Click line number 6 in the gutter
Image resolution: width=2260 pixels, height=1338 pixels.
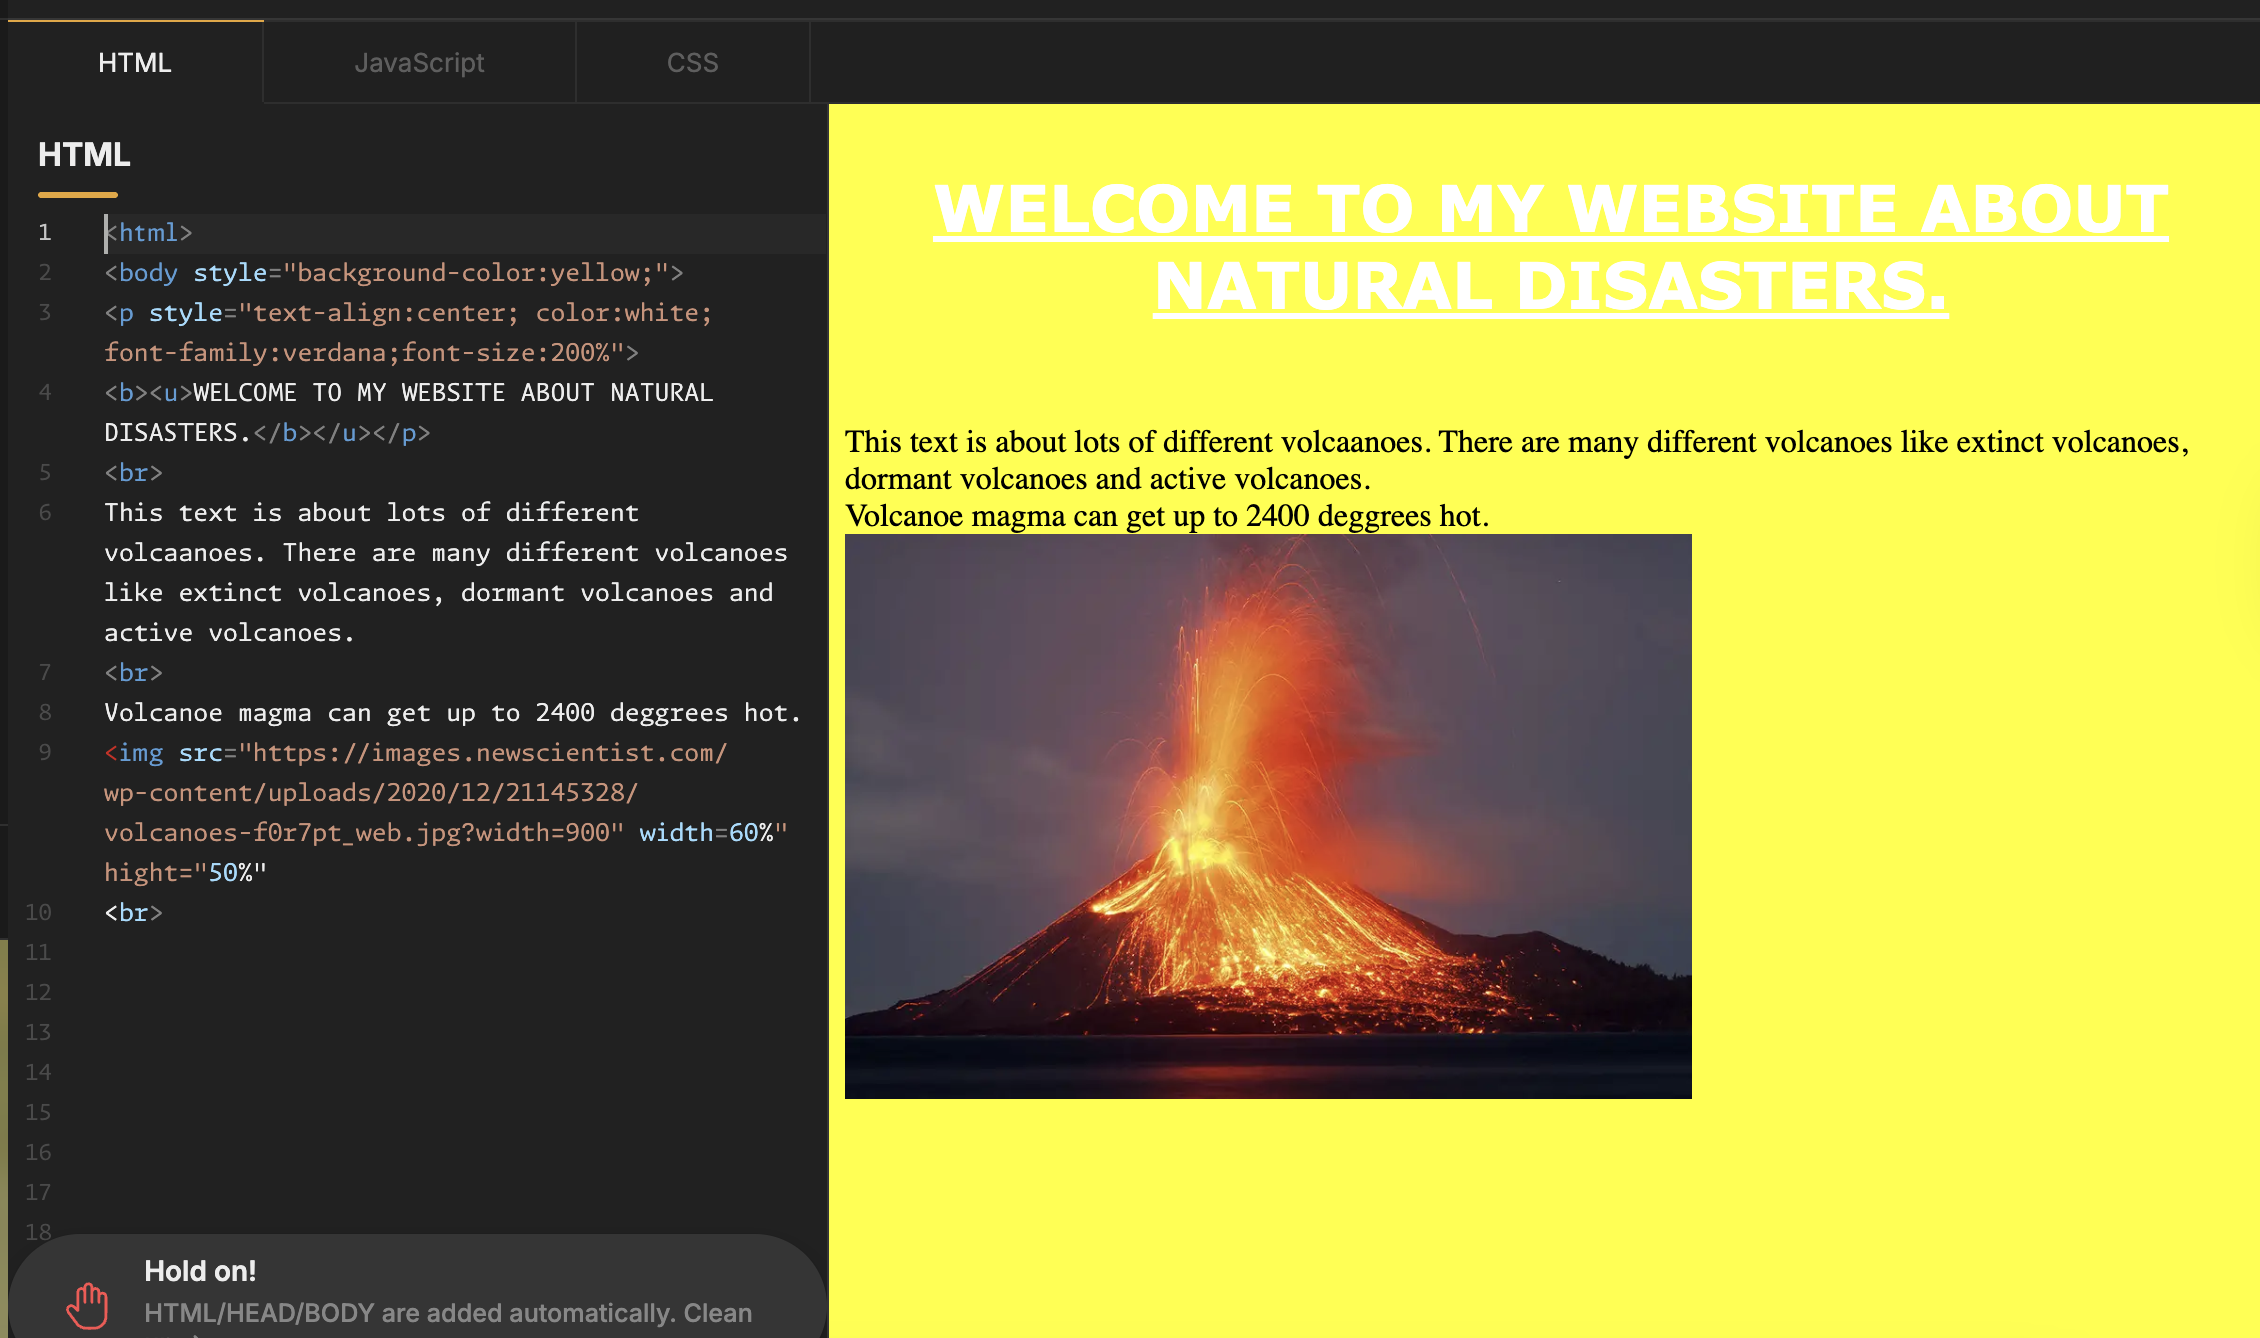44,512
